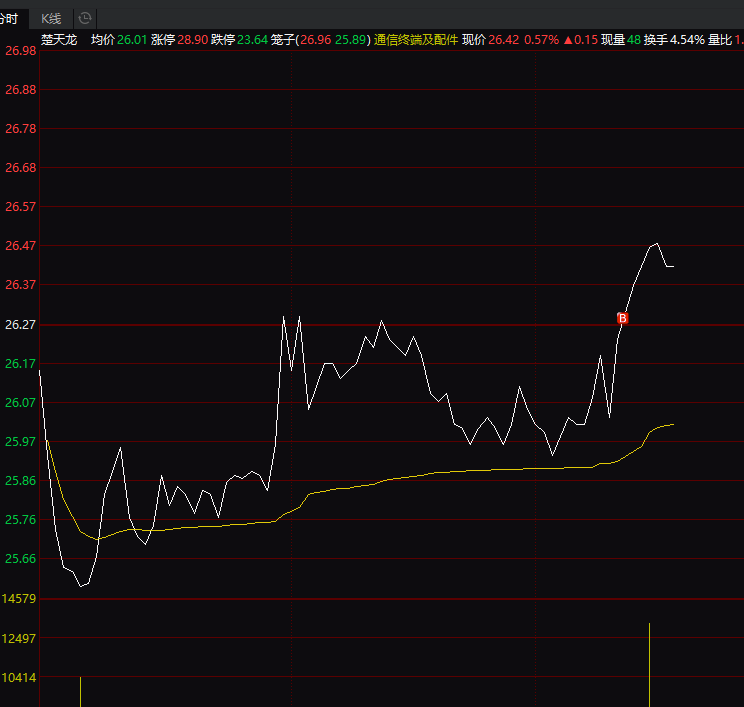Screen dimensions: 744x707
Task: Click y-axis label 26.07
Action: click(x=20, y=403)
